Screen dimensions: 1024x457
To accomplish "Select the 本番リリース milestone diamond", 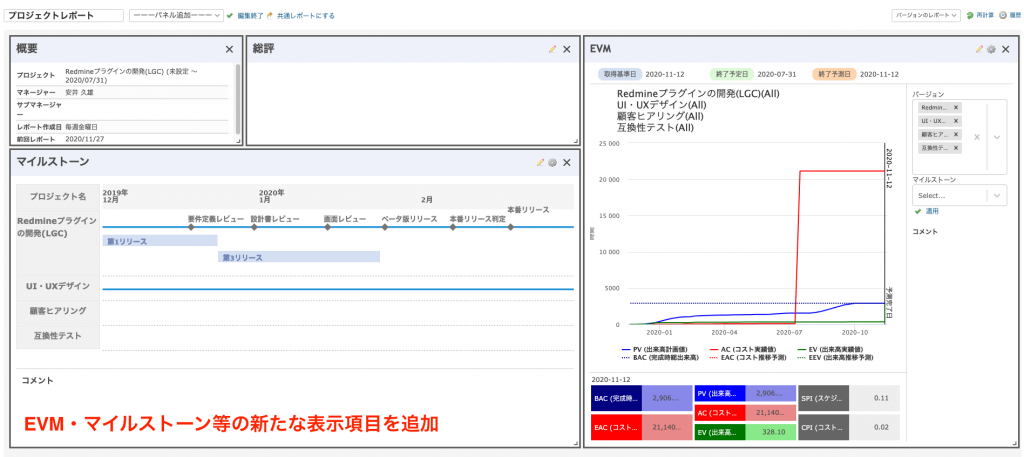I will [x=511, y=227].
